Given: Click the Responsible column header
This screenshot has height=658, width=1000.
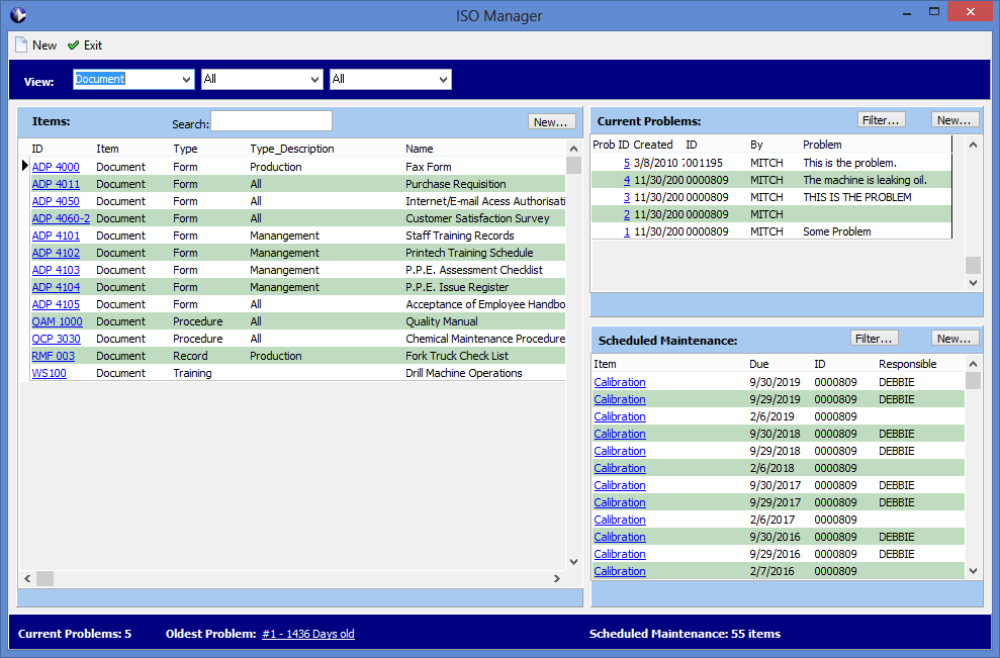Looking at the screenshot, I should click(x=908, y=364).
